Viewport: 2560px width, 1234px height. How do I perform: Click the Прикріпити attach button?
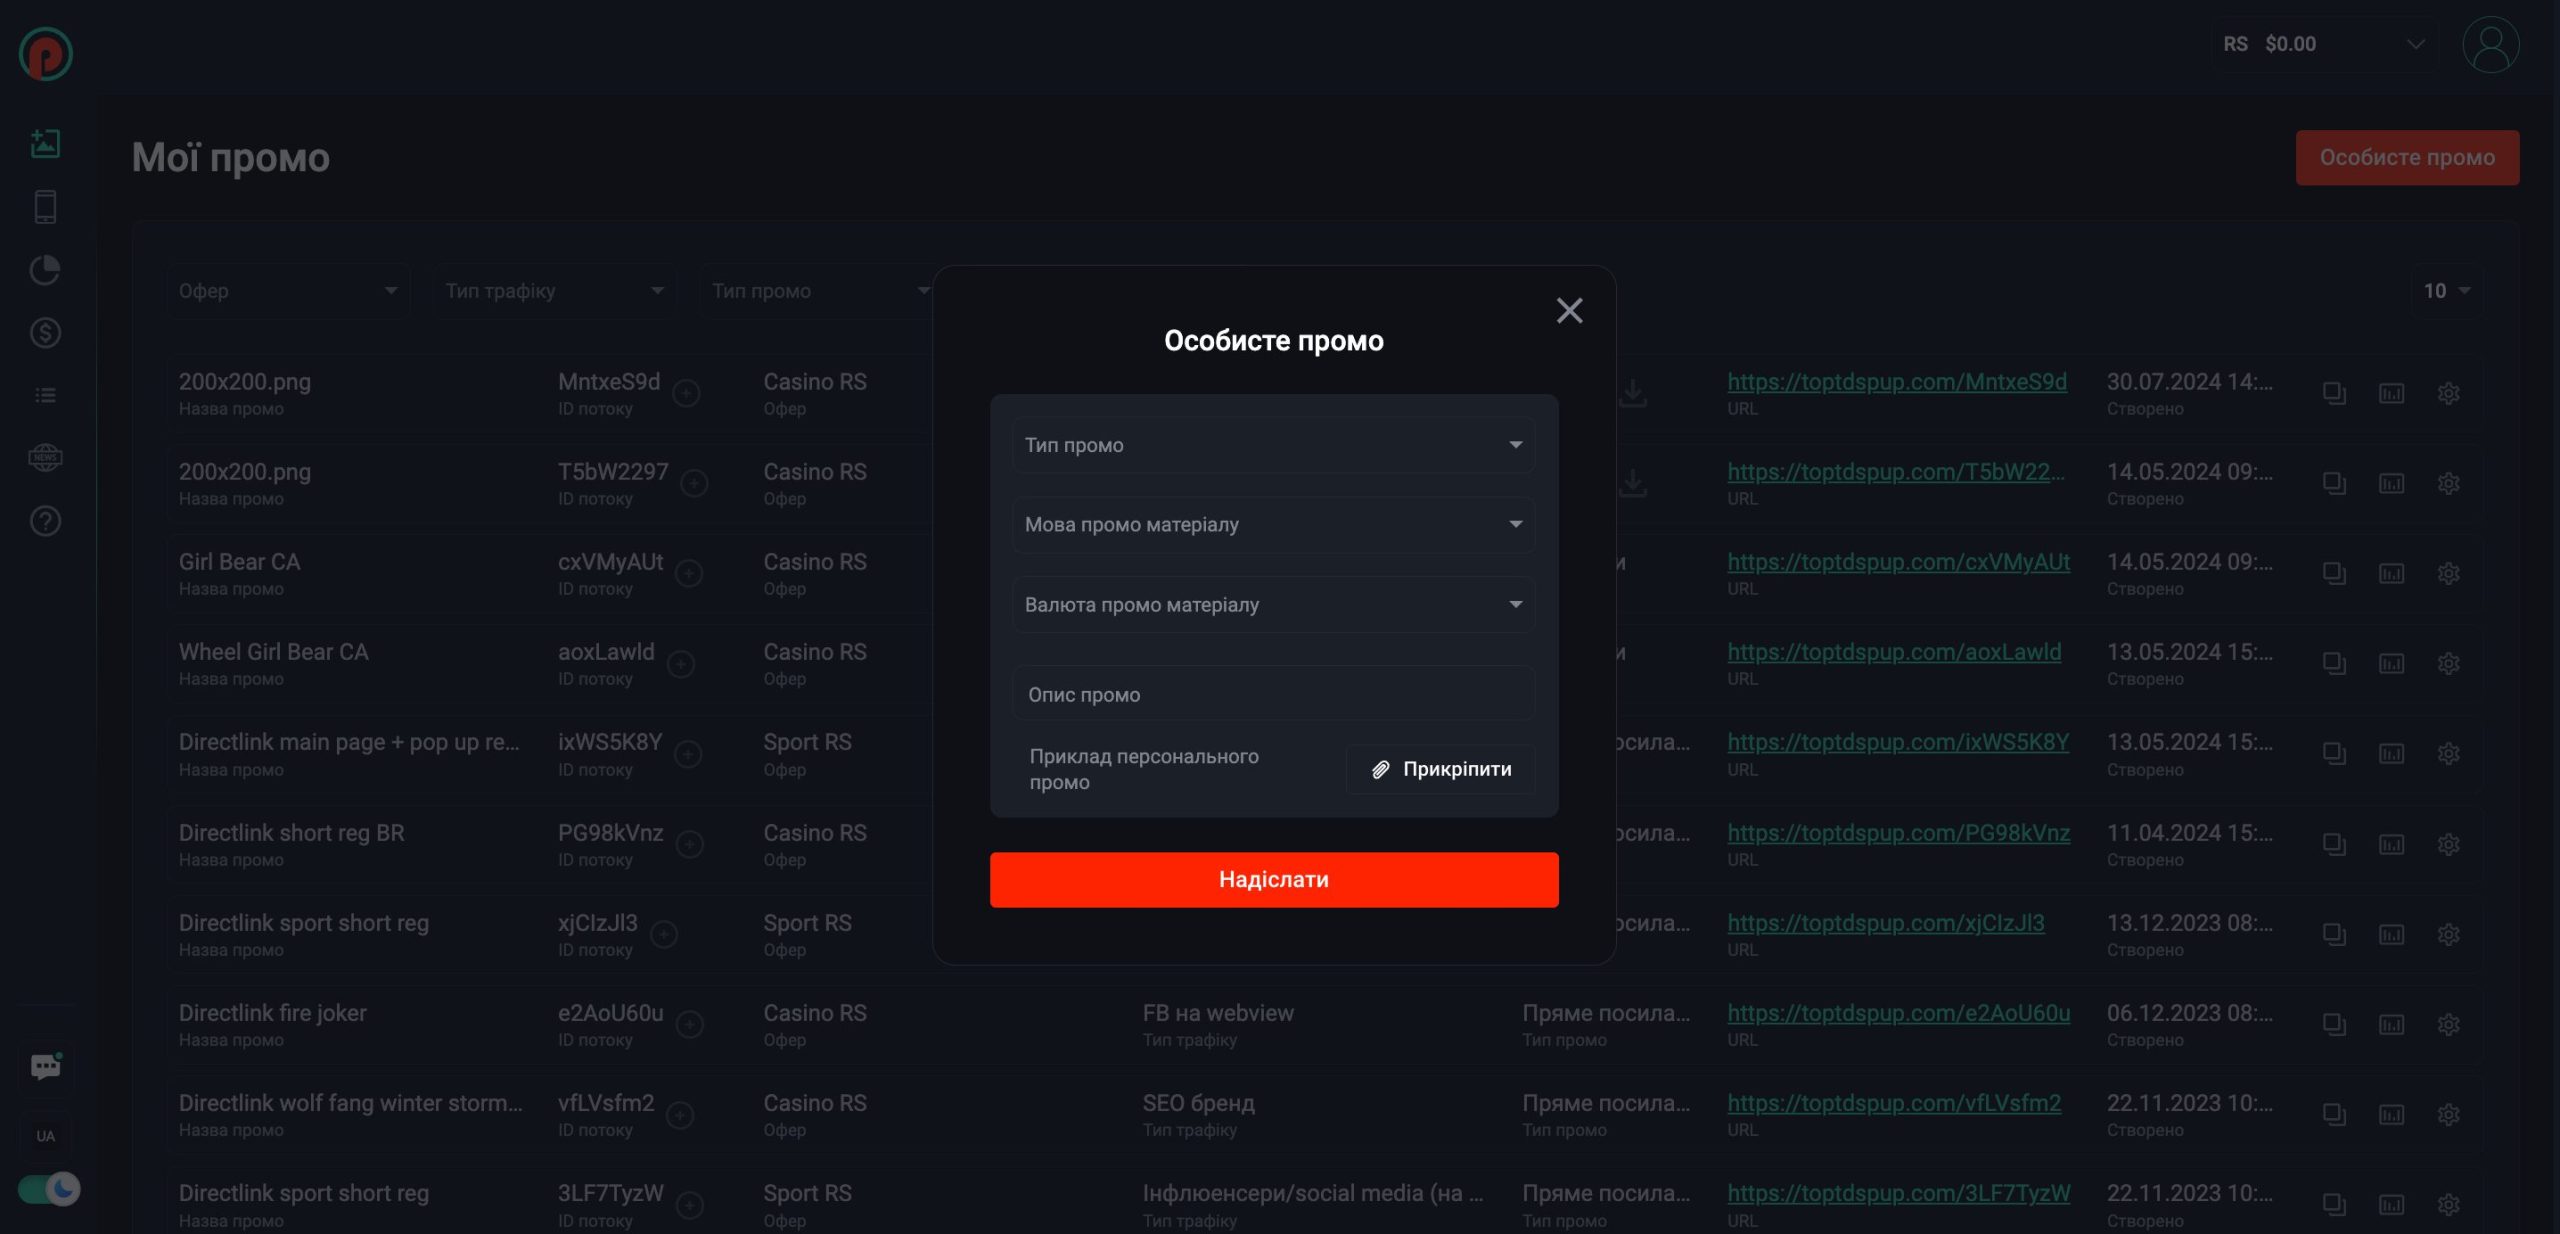1440,769
